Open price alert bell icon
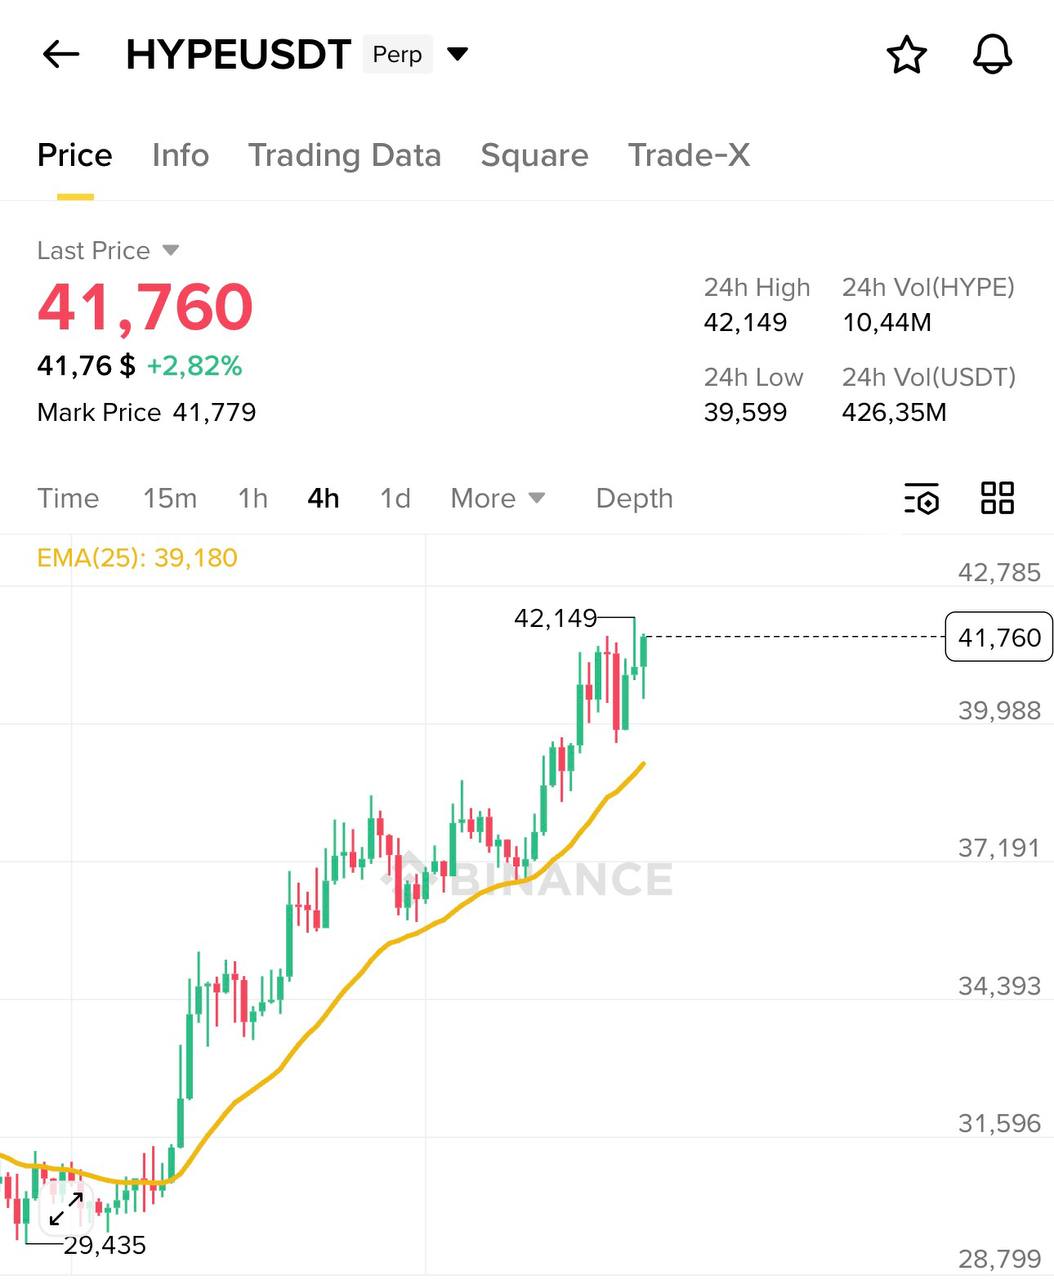Viewport: 1054px width, 1280px height. point(992,54)
